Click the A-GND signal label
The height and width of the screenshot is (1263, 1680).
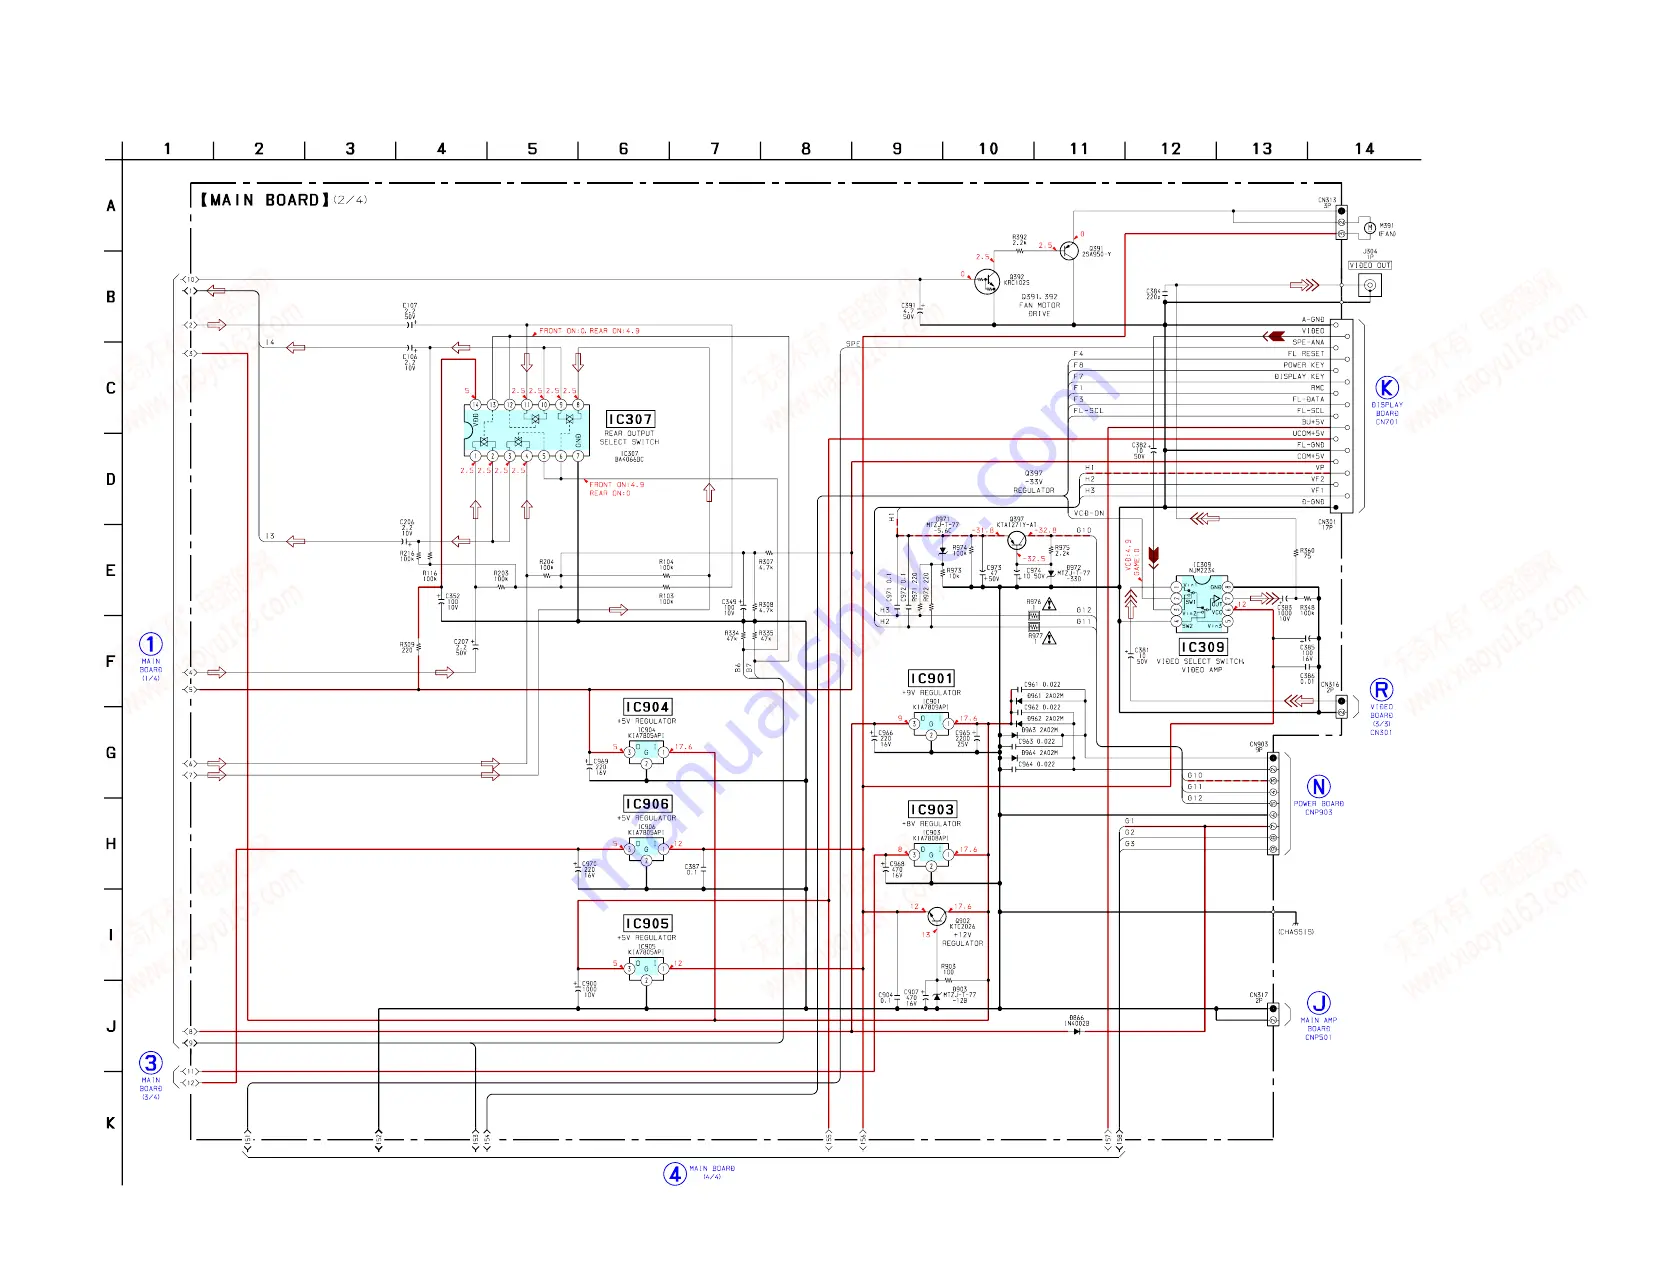[x=1313, y=320]
